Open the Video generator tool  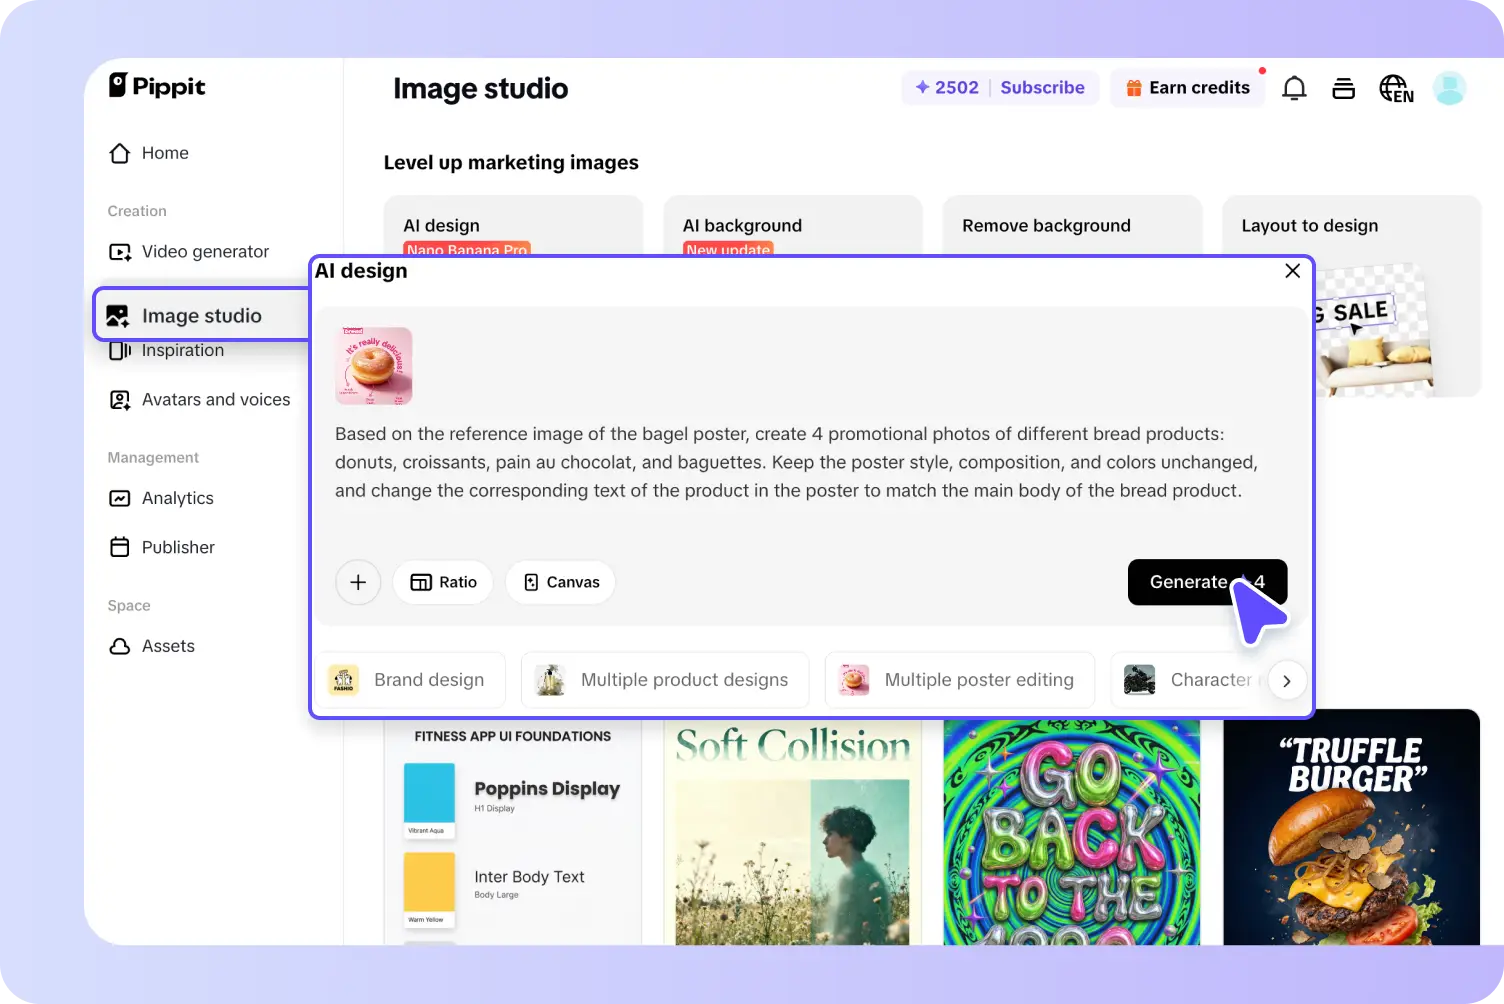[x=205, y=251]
